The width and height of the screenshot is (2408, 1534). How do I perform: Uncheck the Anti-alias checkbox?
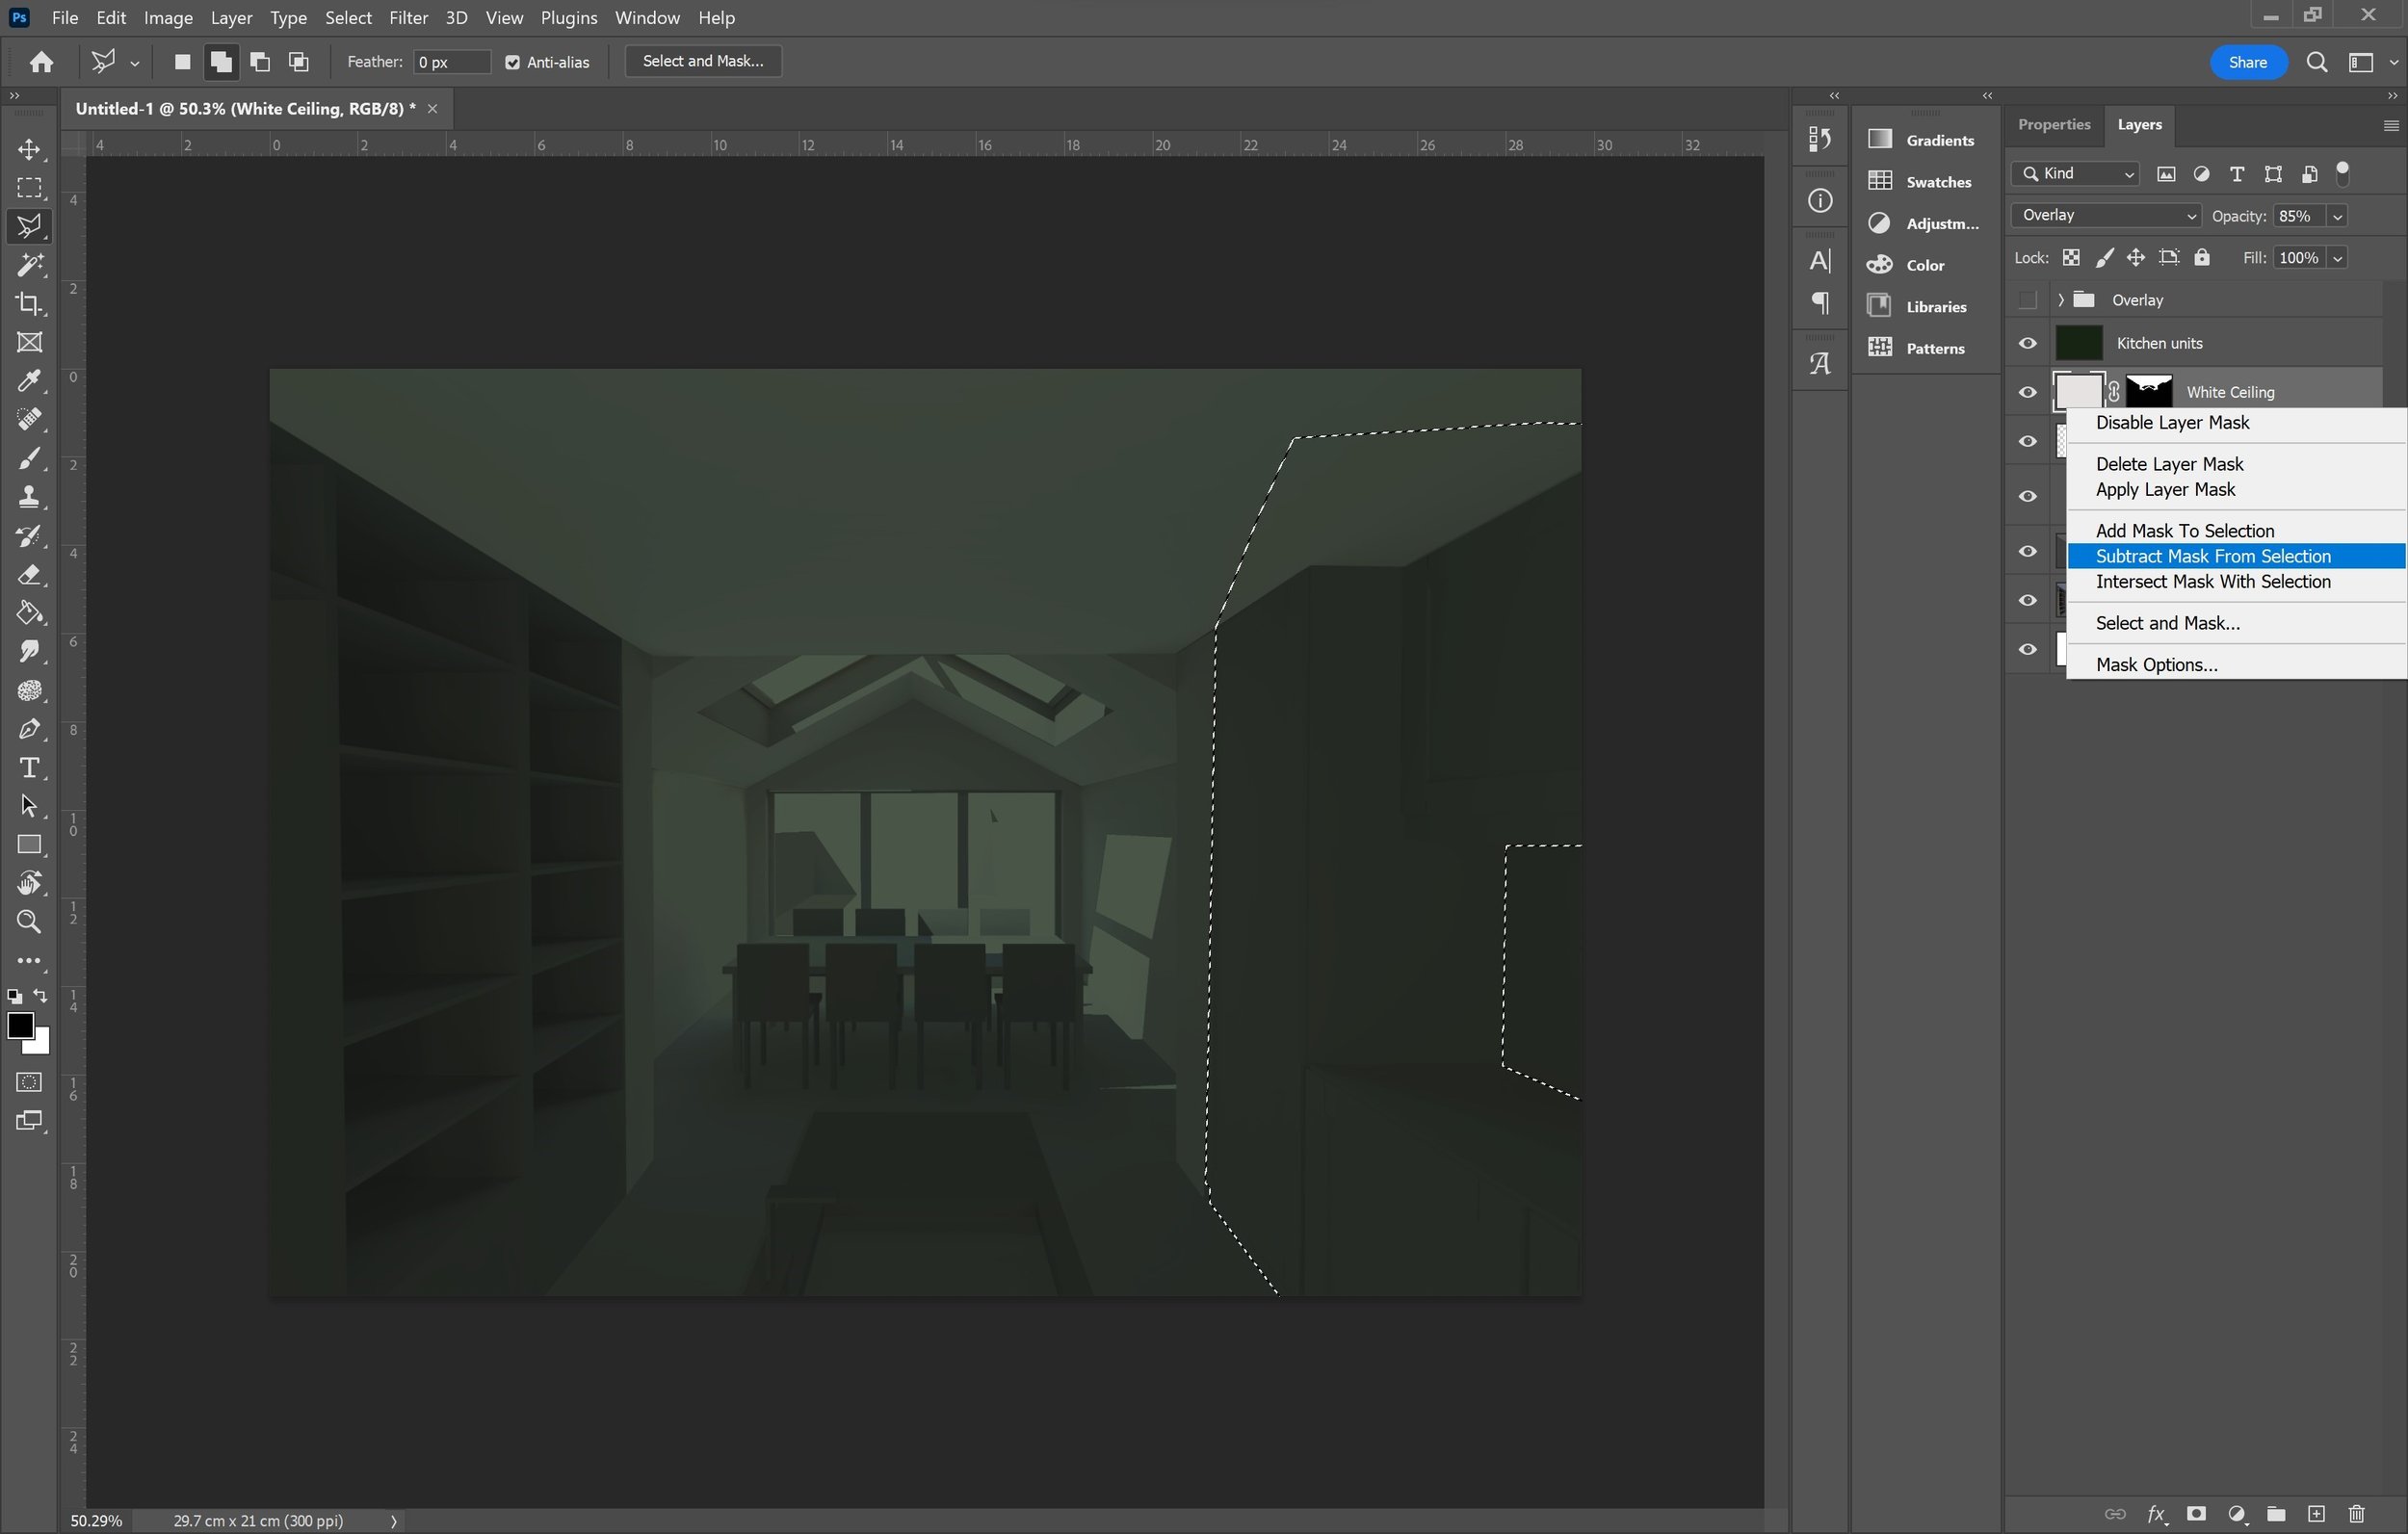click(512, 62)
